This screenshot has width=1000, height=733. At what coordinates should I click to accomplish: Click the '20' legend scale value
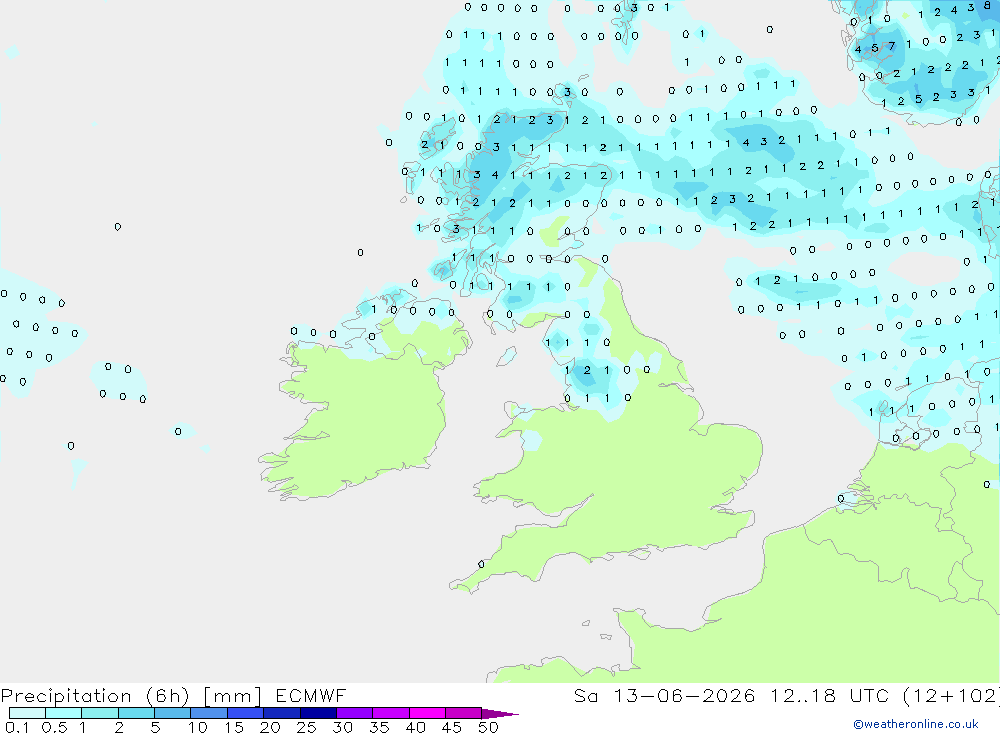point(270,727)
